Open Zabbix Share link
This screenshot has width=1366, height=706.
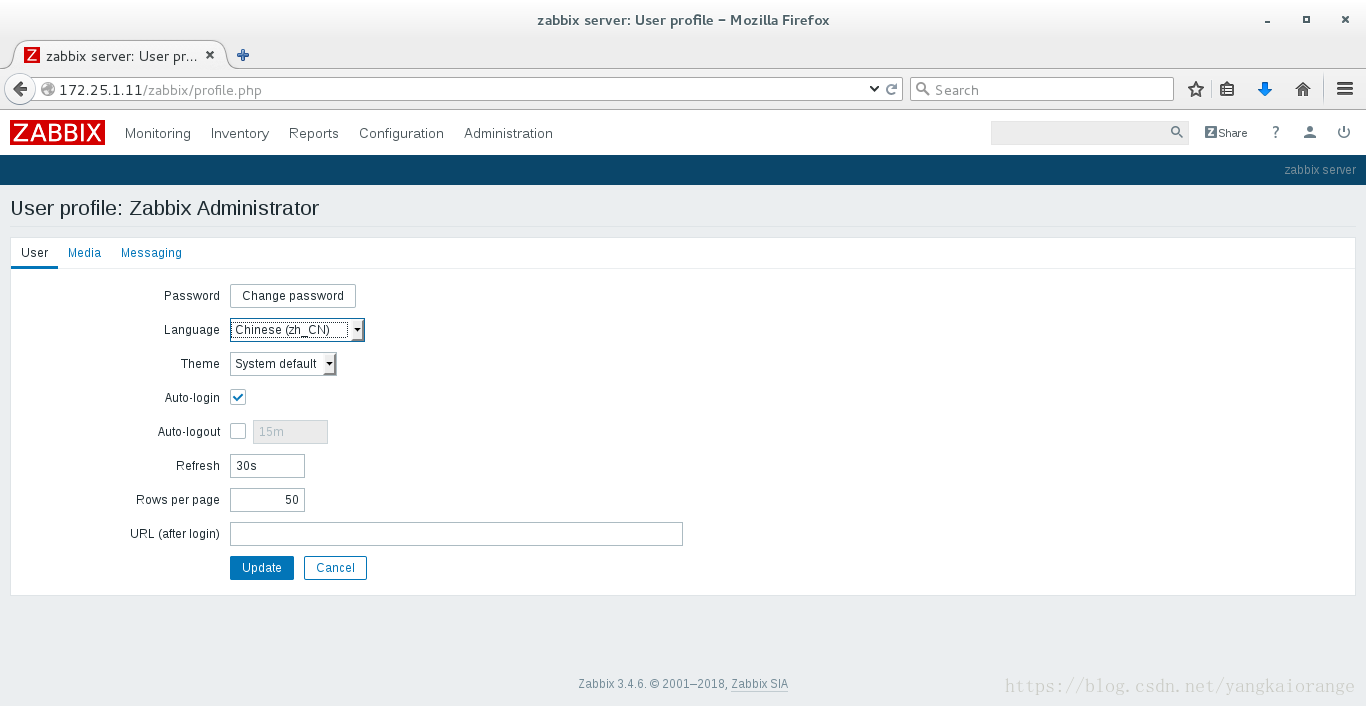click(1226, 132)
